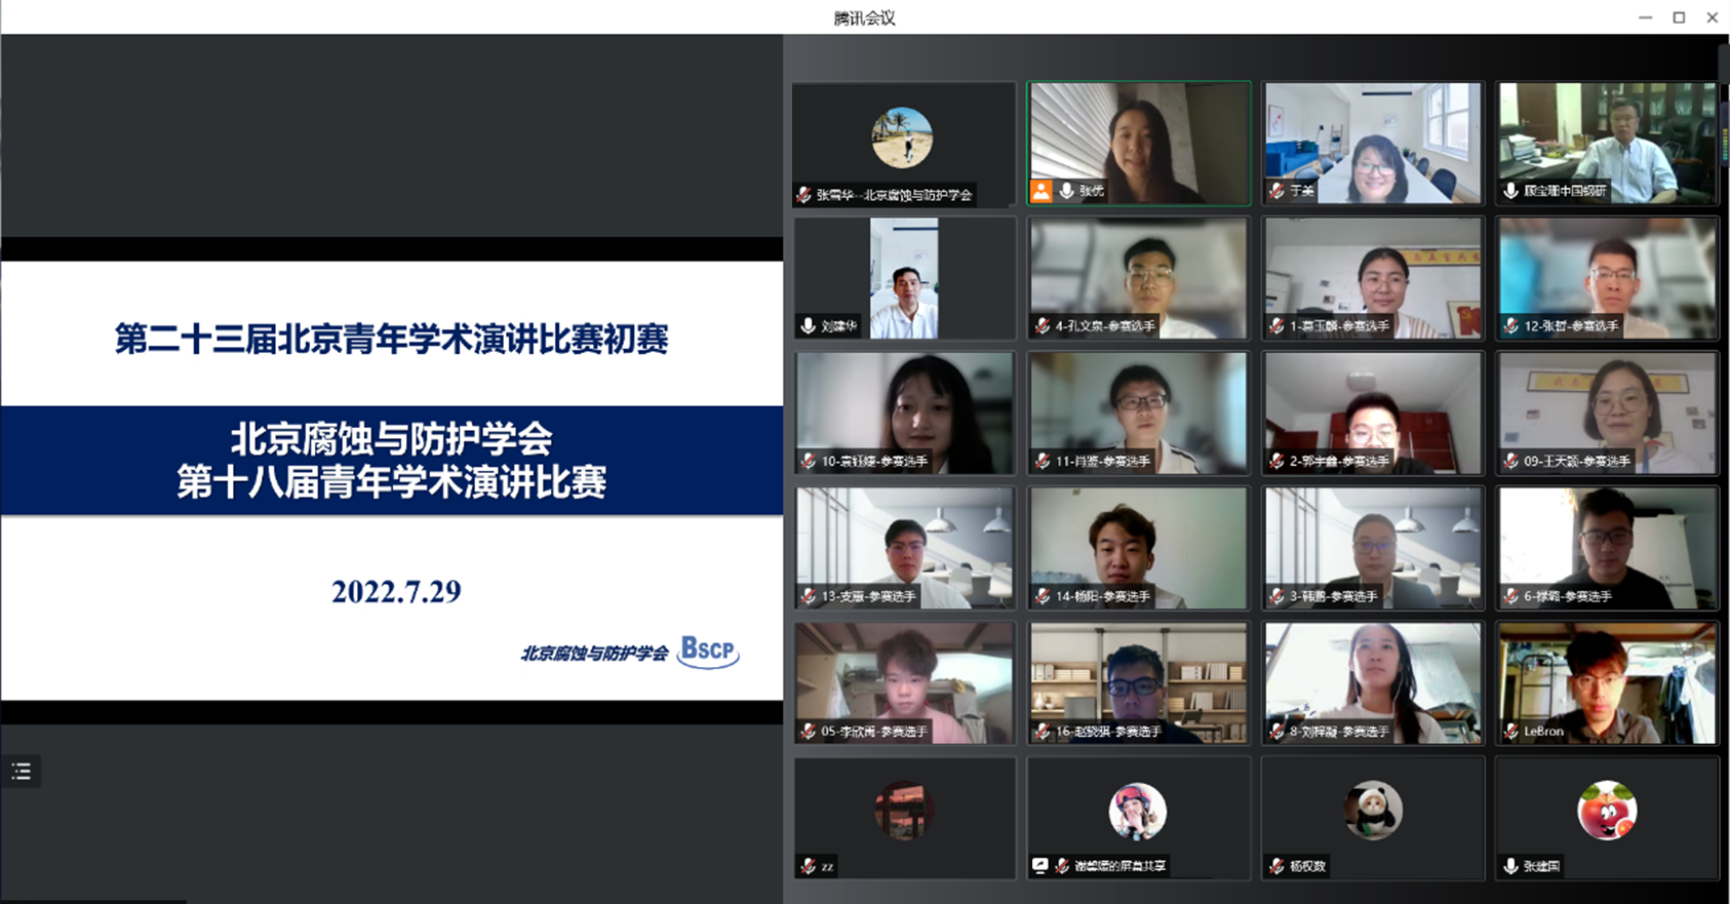Click the microphone icon beside 张优
This screenshot has height=905, width=1731.
[x=1067, y=191]
